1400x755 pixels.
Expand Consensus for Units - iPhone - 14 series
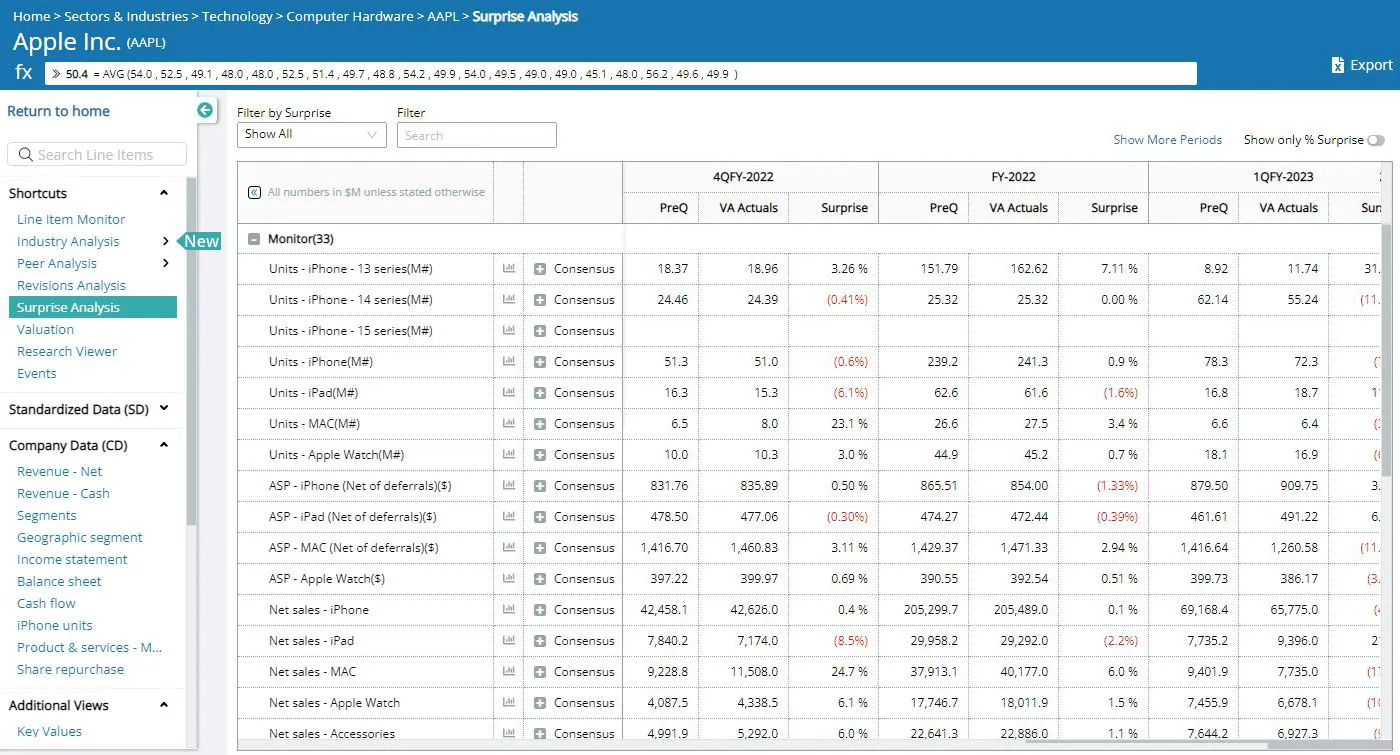point(540,300)
